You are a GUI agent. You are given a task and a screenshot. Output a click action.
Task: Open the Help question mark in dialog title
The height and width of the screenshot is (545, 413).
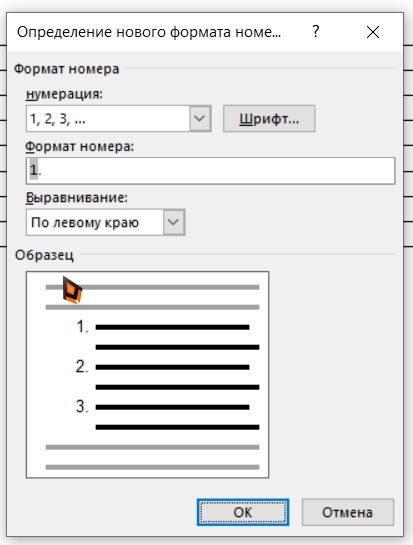point(316,32)
